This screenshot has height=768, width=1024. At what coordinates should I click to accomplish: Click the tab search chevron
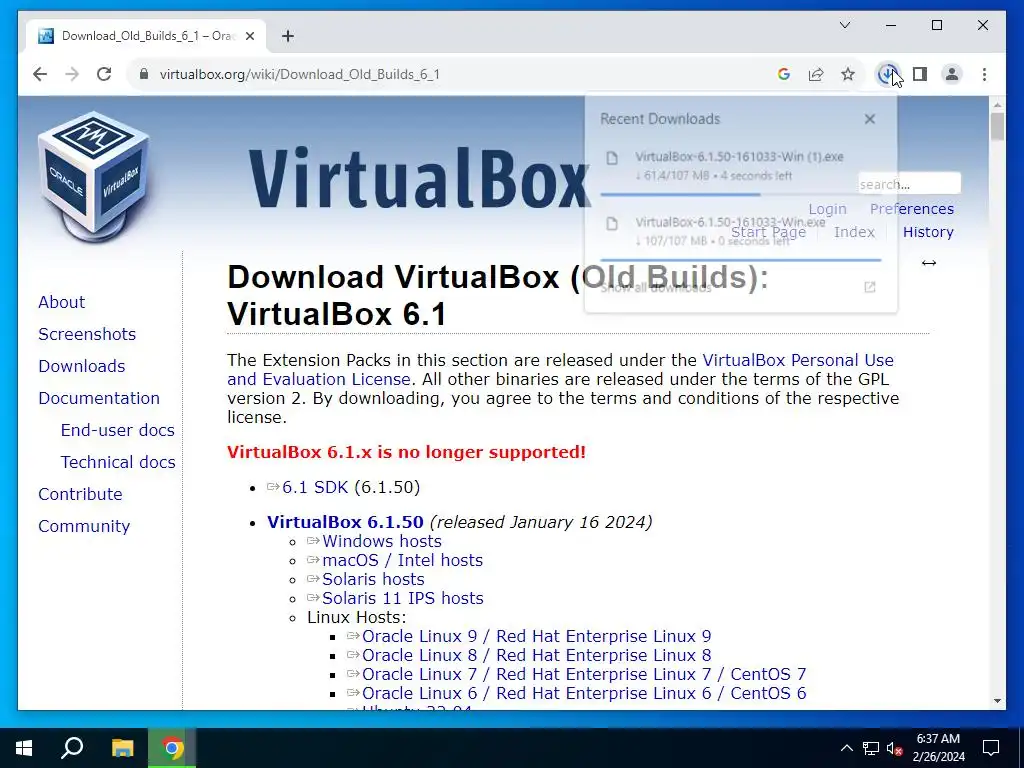844,25
